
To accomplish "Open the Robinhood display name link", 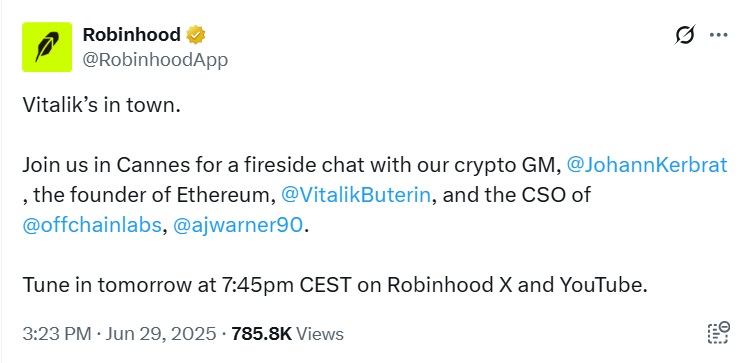I will click(132, 35).
